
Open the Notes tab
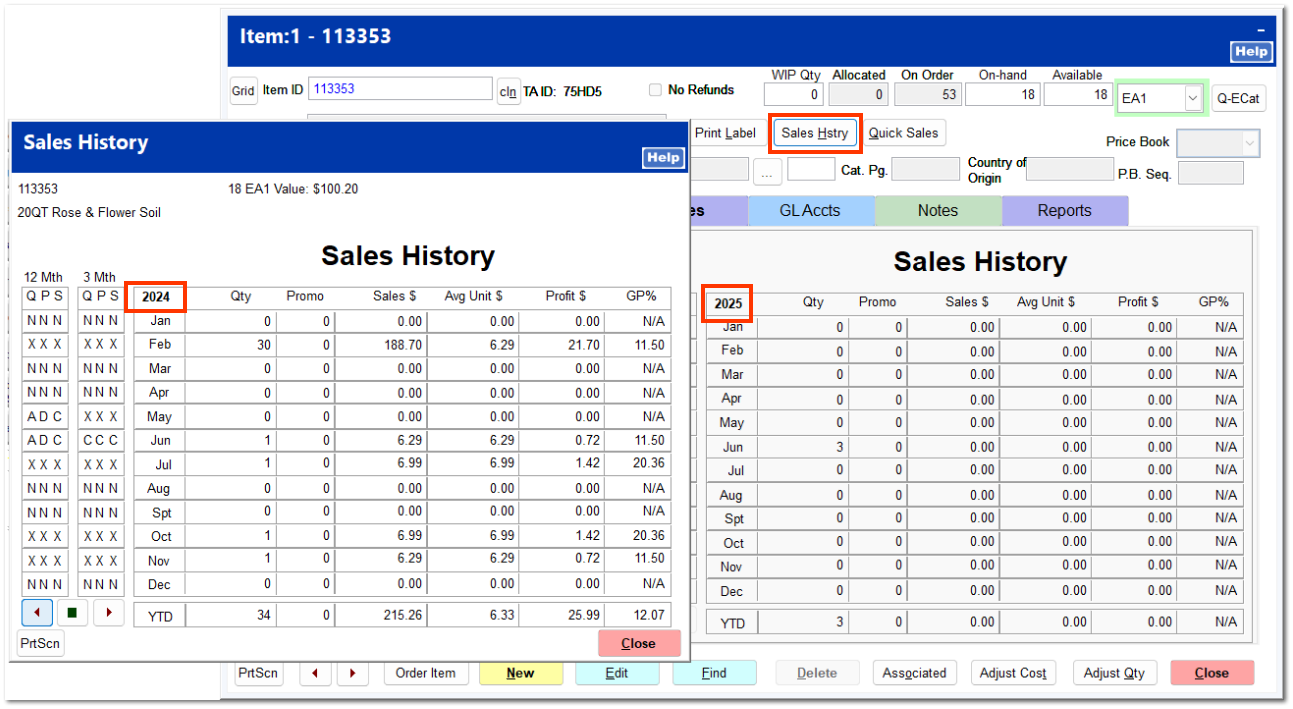pyautogui.click(x=937, y=210)
